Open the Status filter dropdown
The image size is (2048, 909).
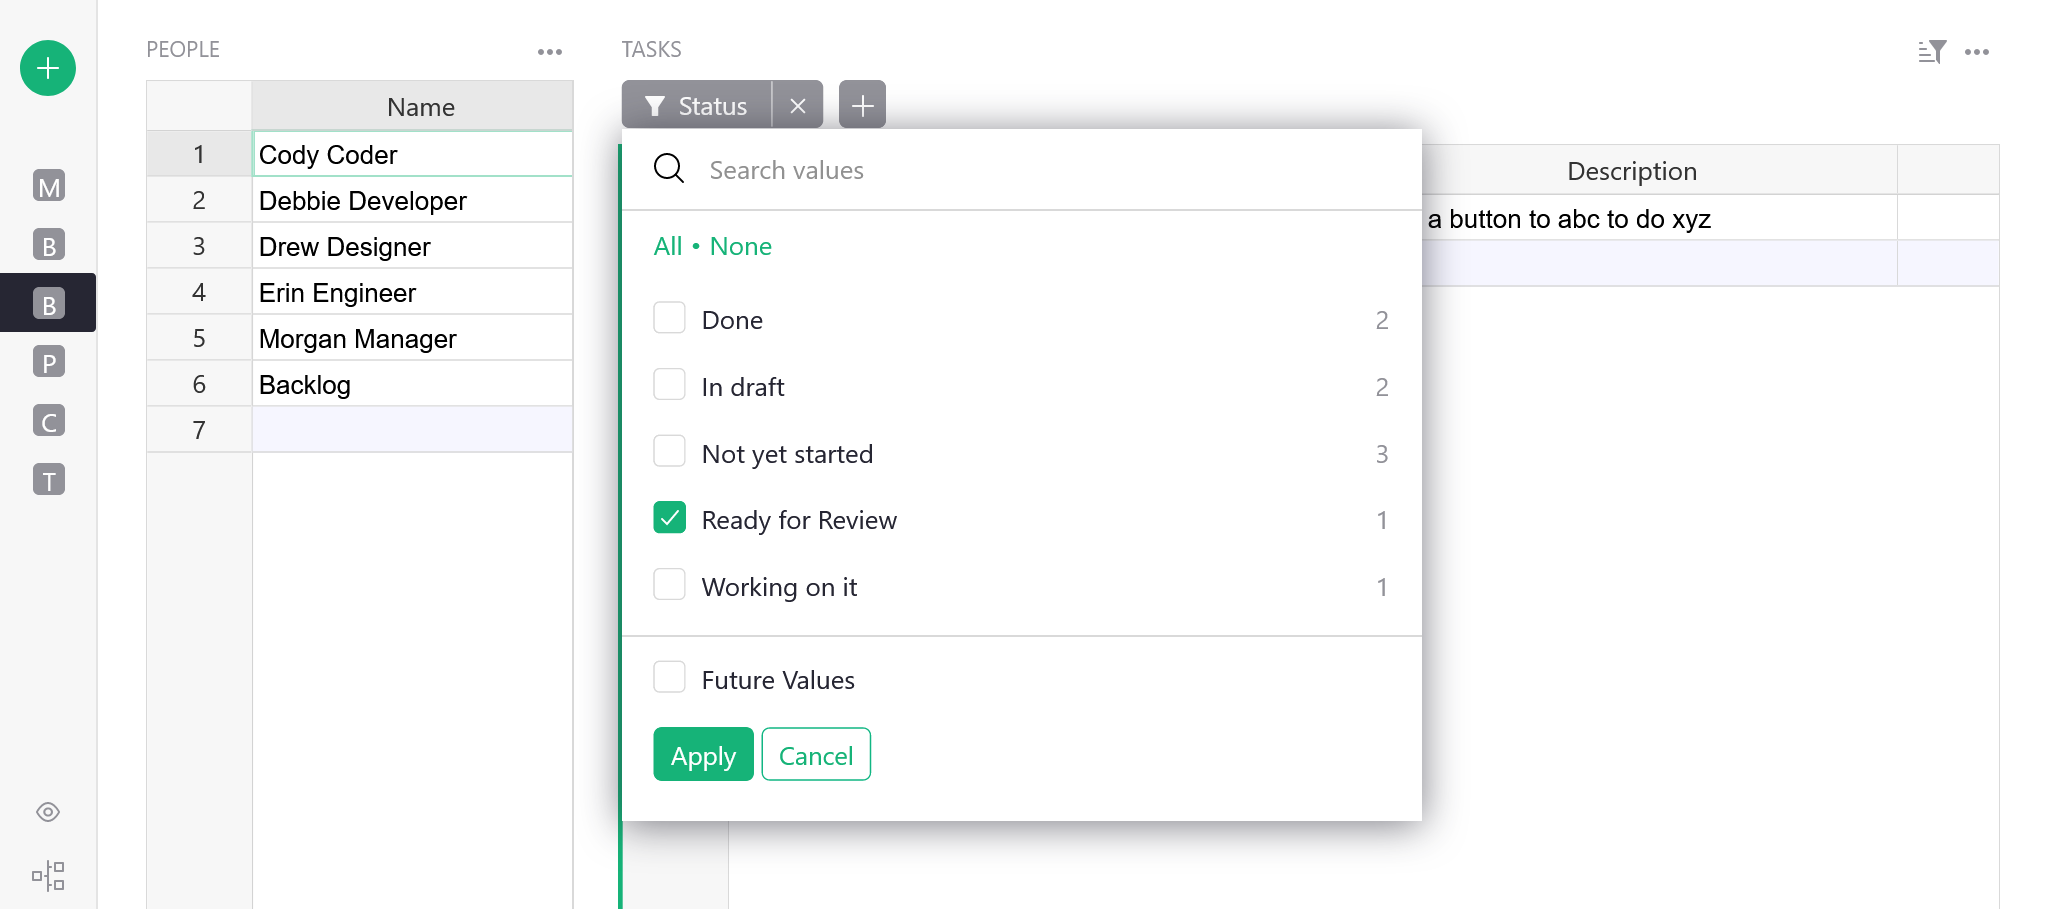coord(697,105)
